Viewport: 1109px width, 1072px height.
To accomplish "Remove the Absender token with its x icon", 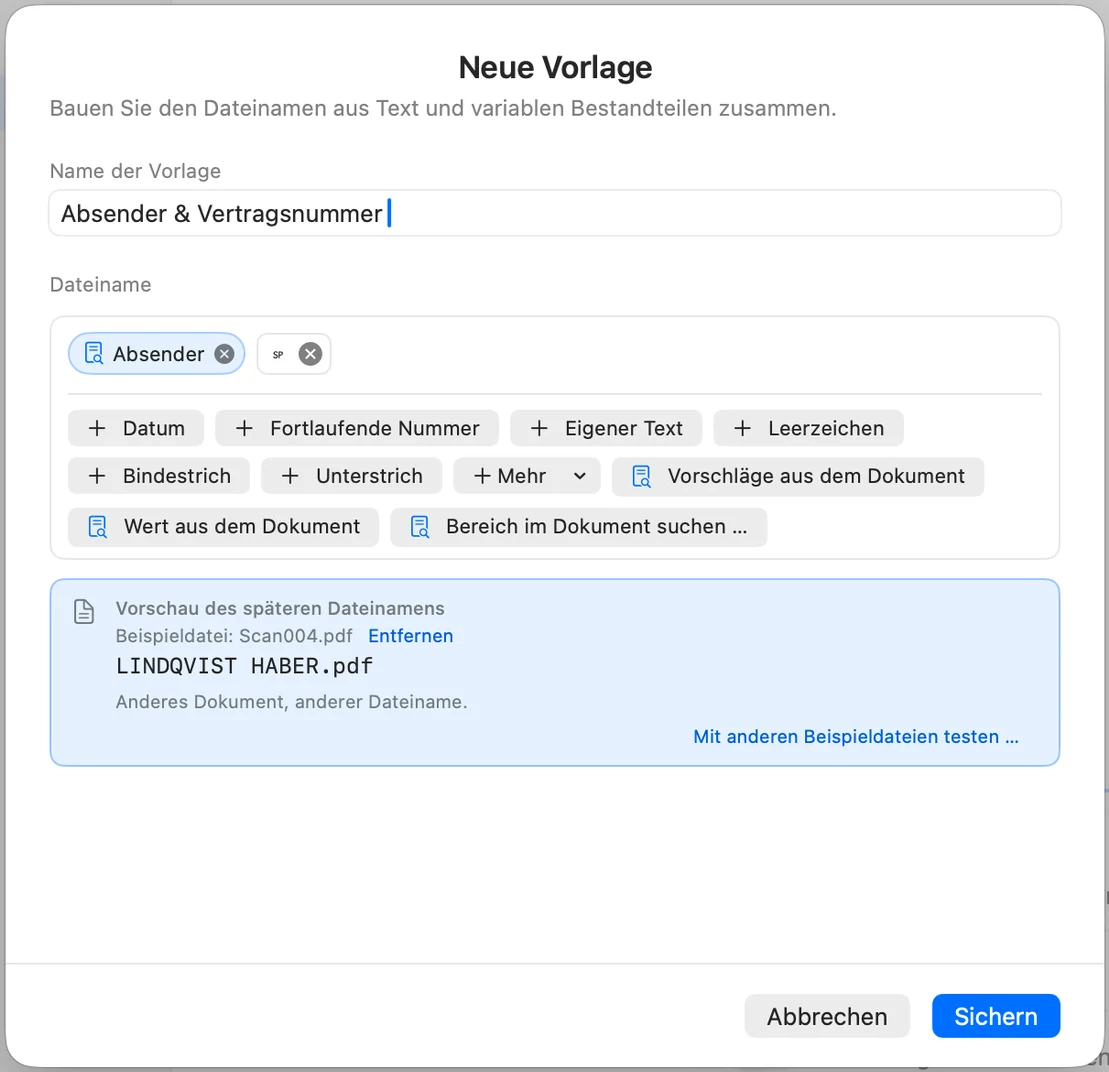I will pos(224,354).
